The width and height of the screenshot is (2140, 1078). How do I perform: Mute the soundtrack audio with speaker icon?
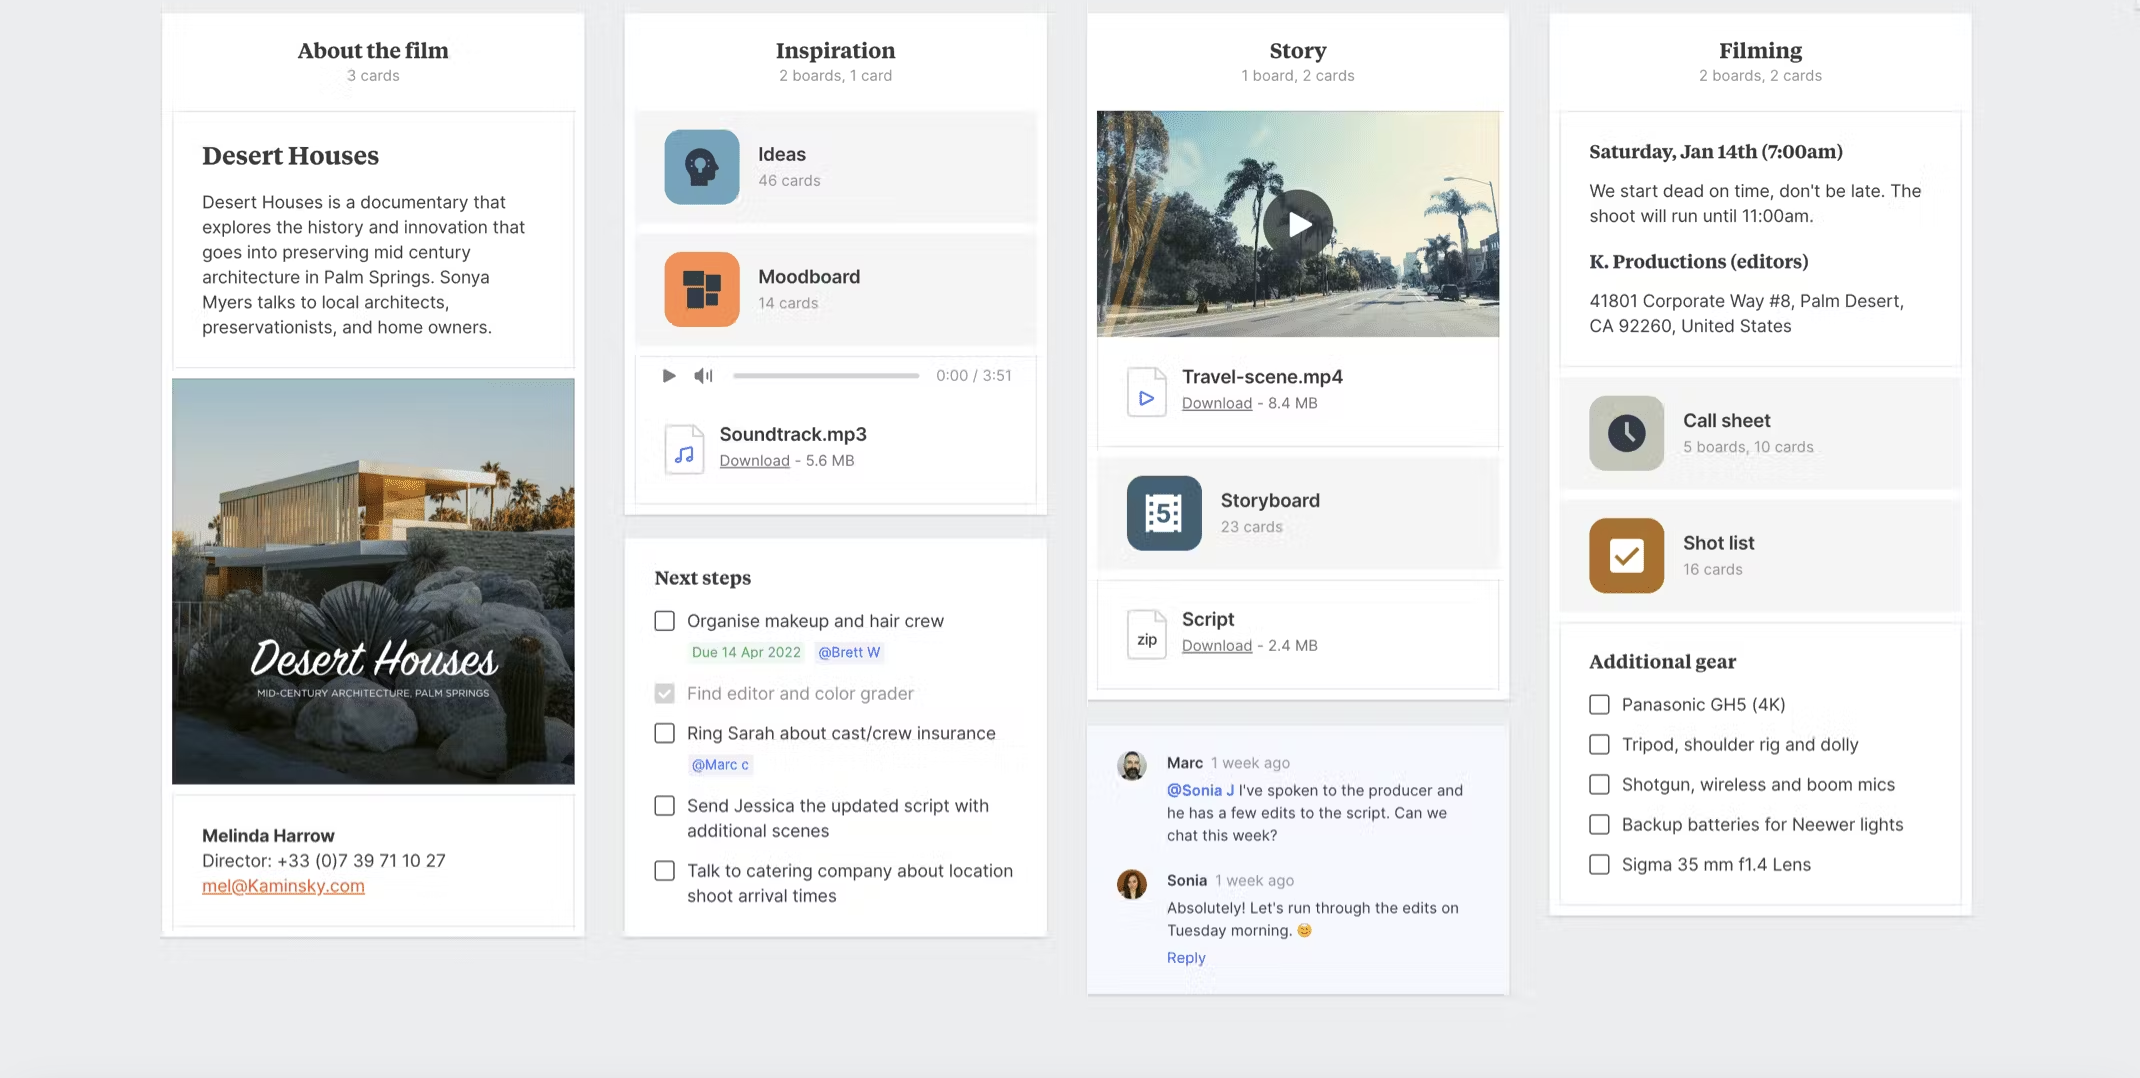(703, 376)
